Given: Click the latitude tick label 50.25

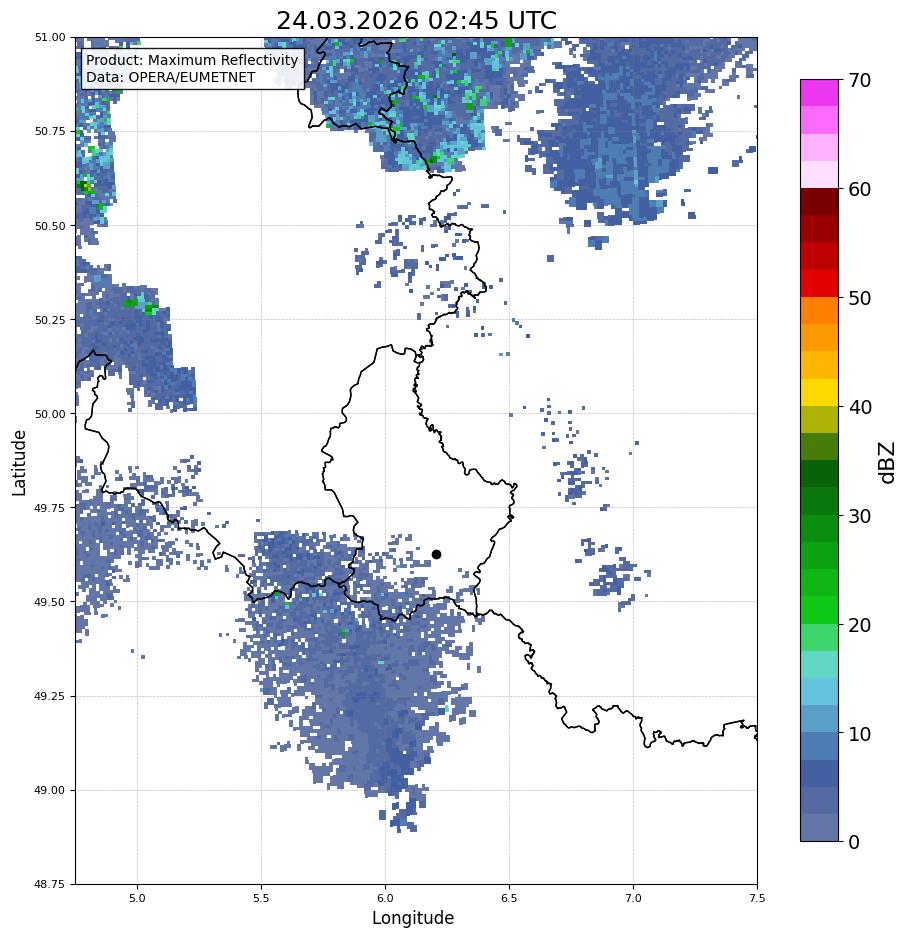Looking at the screenshot, I should 50,320.
